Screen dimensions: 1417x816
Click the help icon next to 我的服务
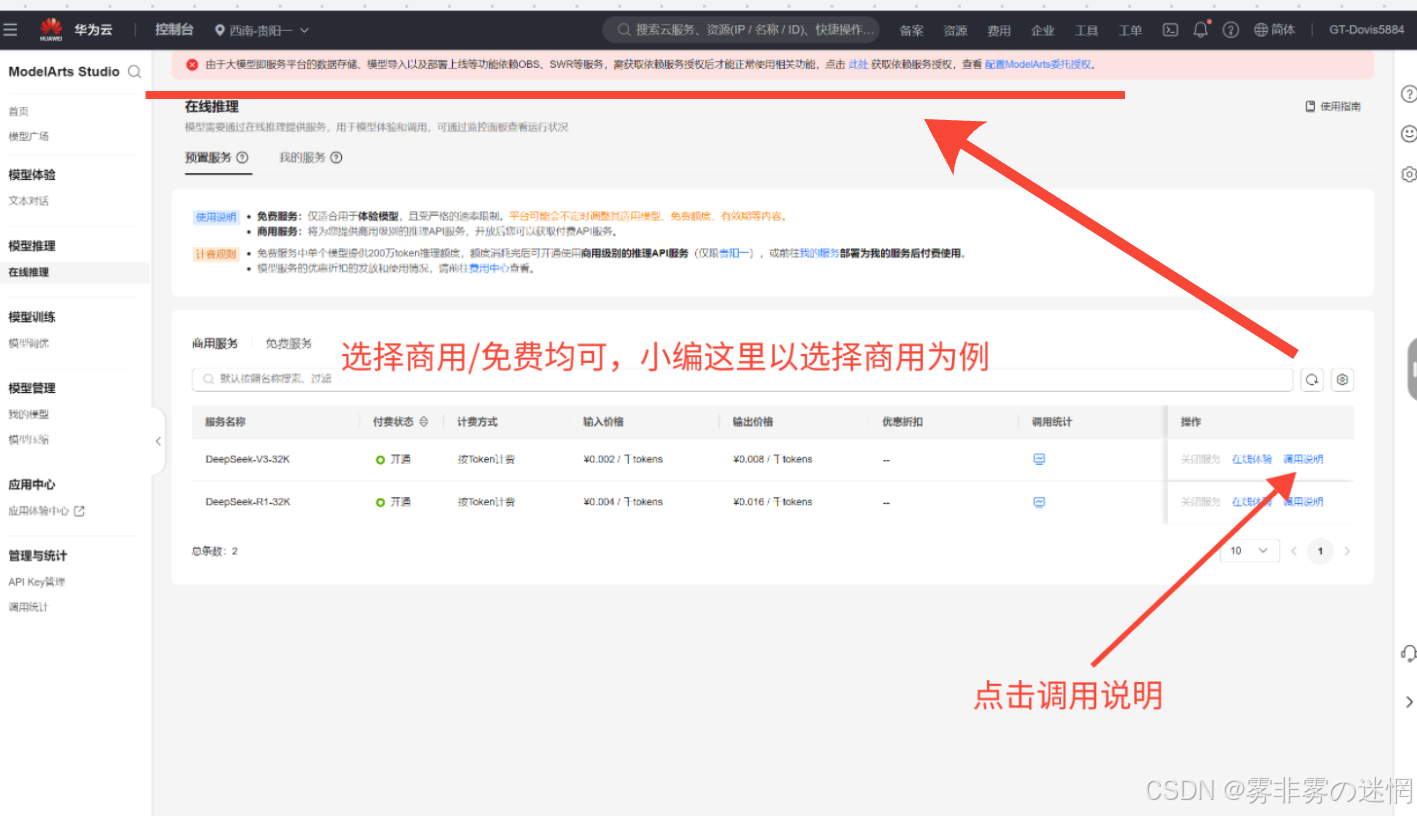click(x=336, y=158)
